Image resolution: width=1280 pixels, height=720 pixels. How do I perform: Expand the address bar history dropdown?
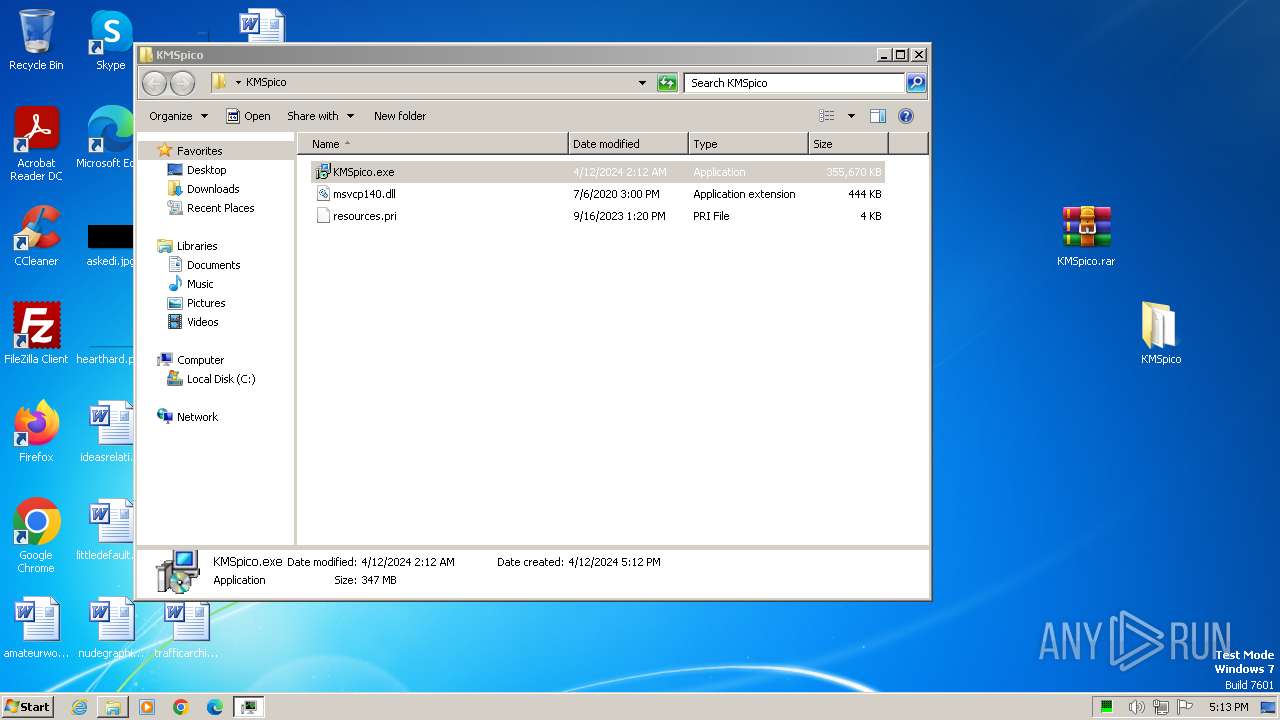tap(642, 83)
